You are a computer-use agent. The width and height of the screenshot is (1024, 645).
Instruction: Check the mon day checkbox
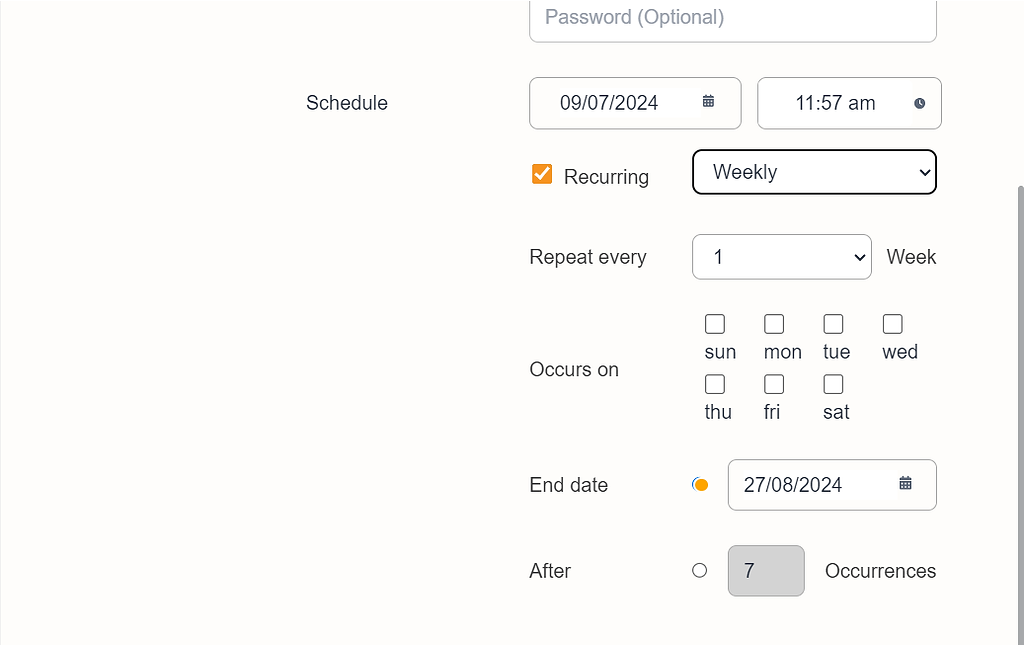(x=774, y=324)
